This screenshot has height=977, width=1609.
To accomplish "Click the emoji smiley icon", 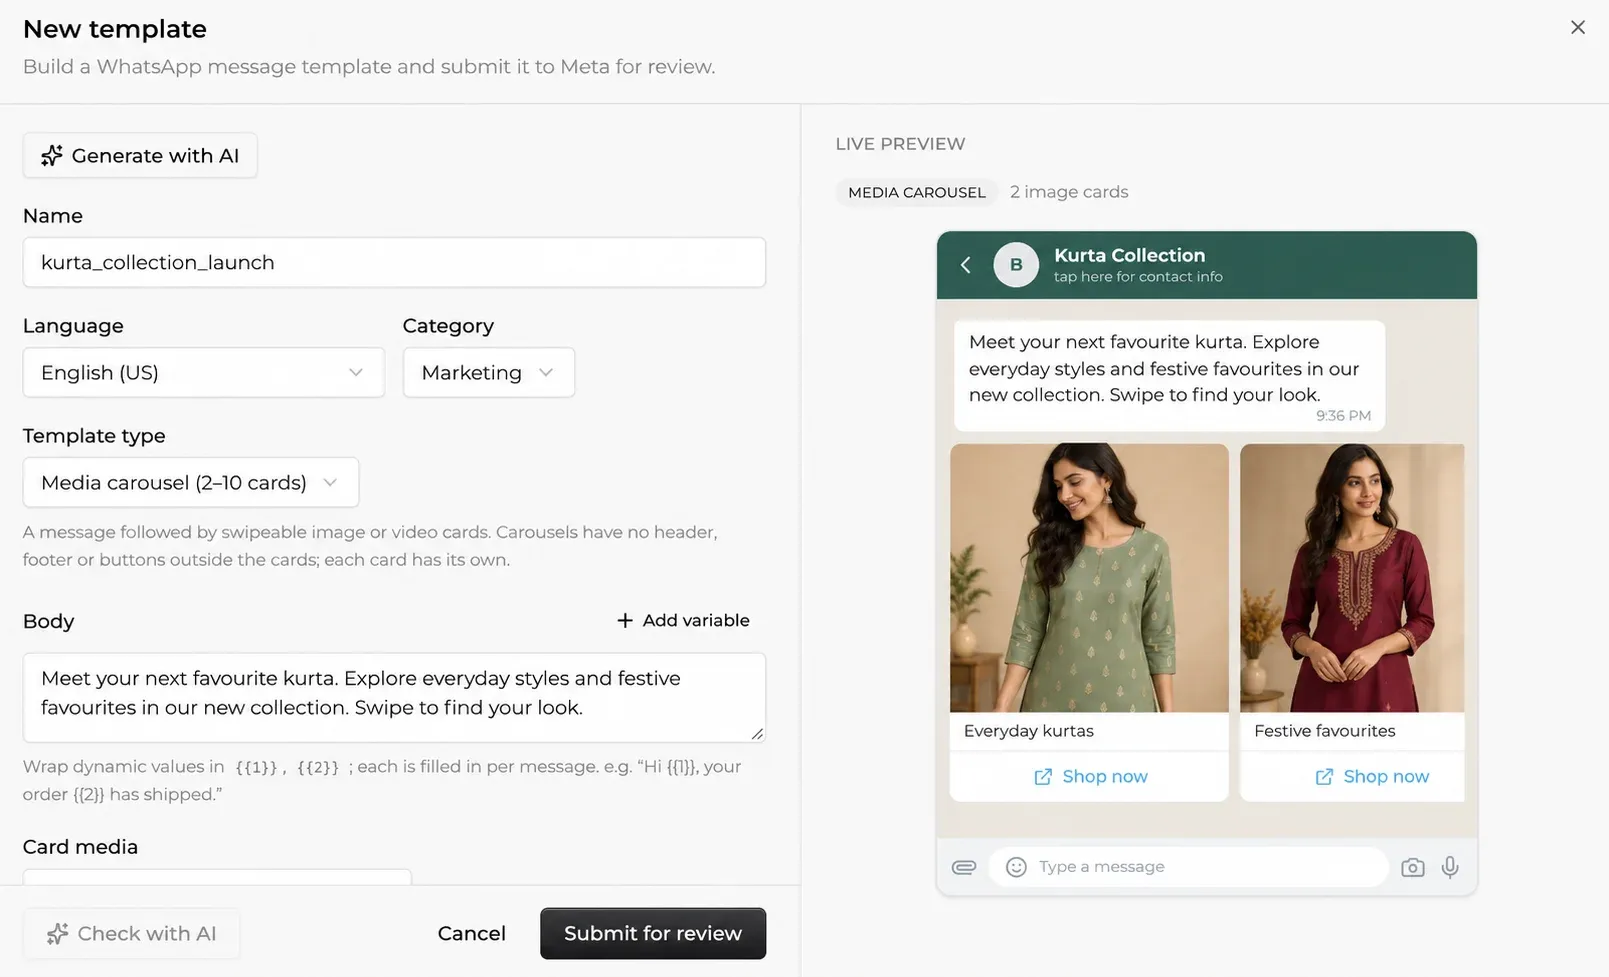I will (x=1016, y=867).
